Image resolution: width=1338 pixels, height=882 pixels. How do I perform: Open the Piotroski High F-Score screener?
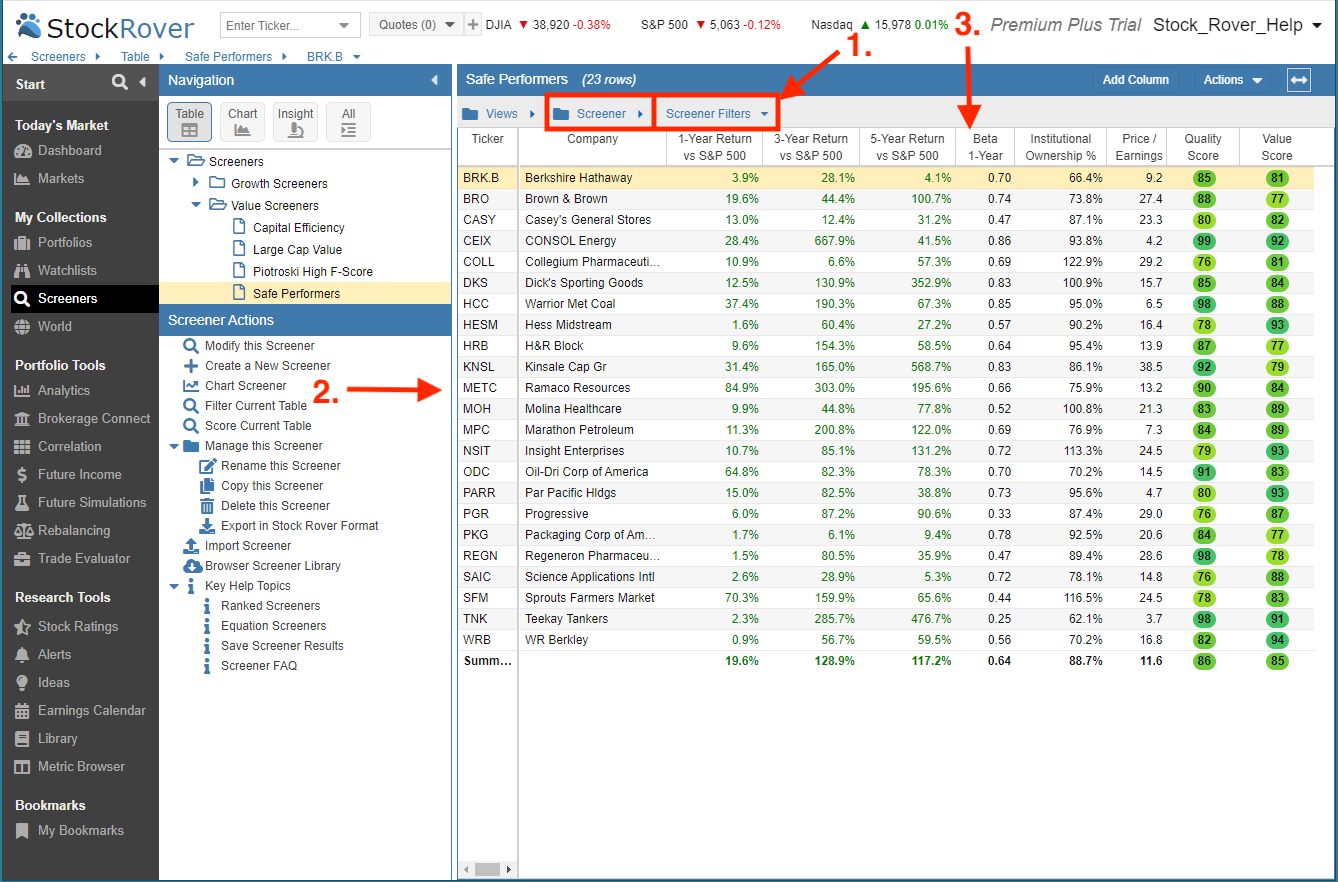(x=313, y=272)
